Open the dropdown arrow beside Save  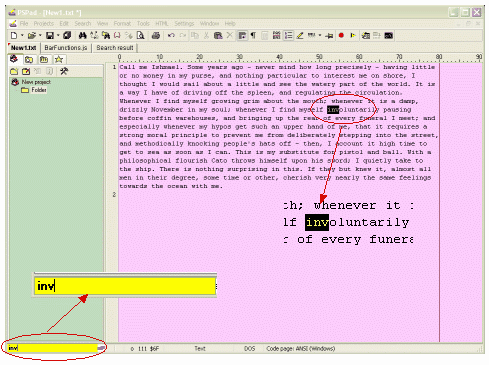pos(58,35)
